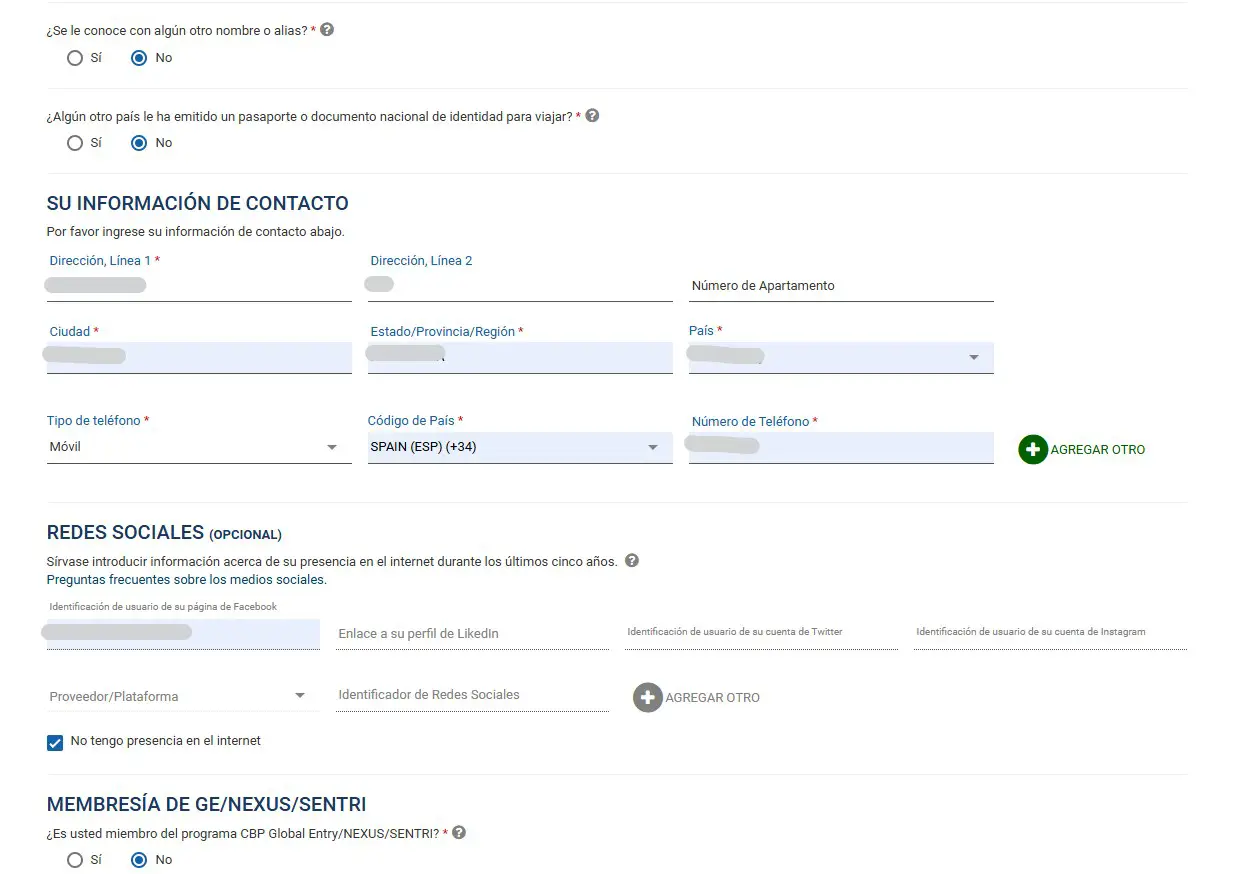The width and height of the screenshot is (1245, 874).
Task: Select Sí for known by another alias
Action: [75, 58]
